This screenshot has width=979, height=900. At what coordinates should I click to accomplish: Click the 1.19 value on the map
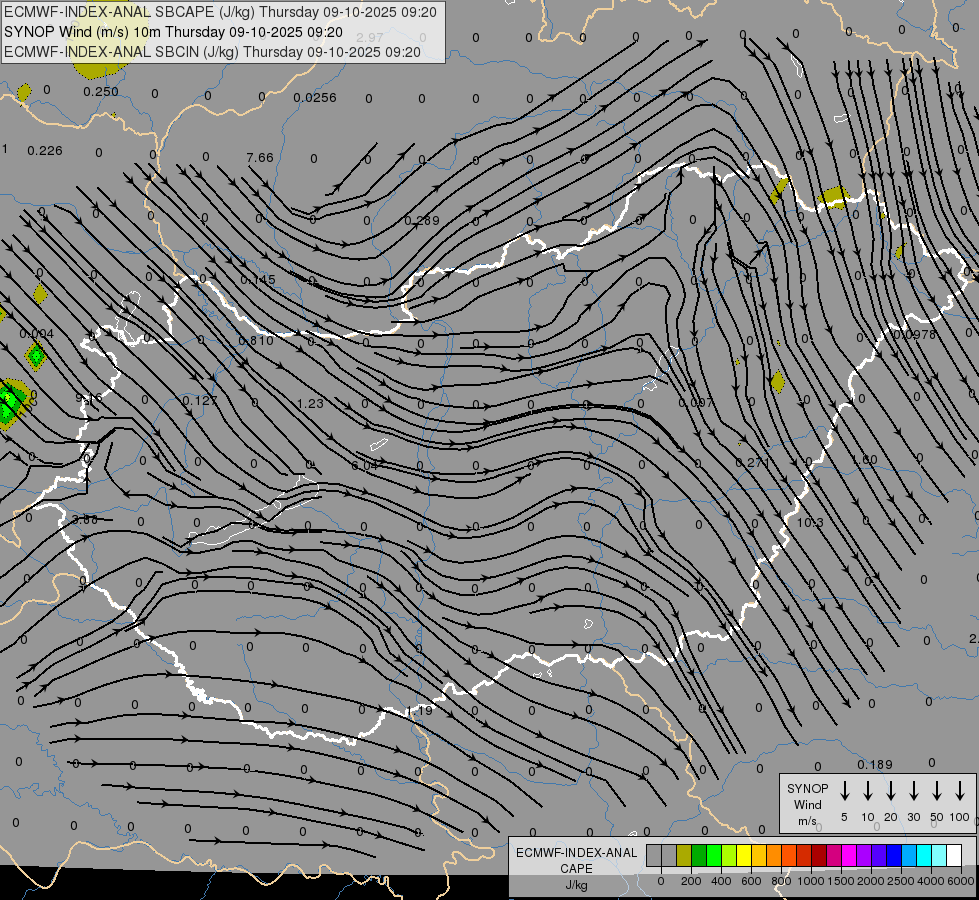pos(420,711)
